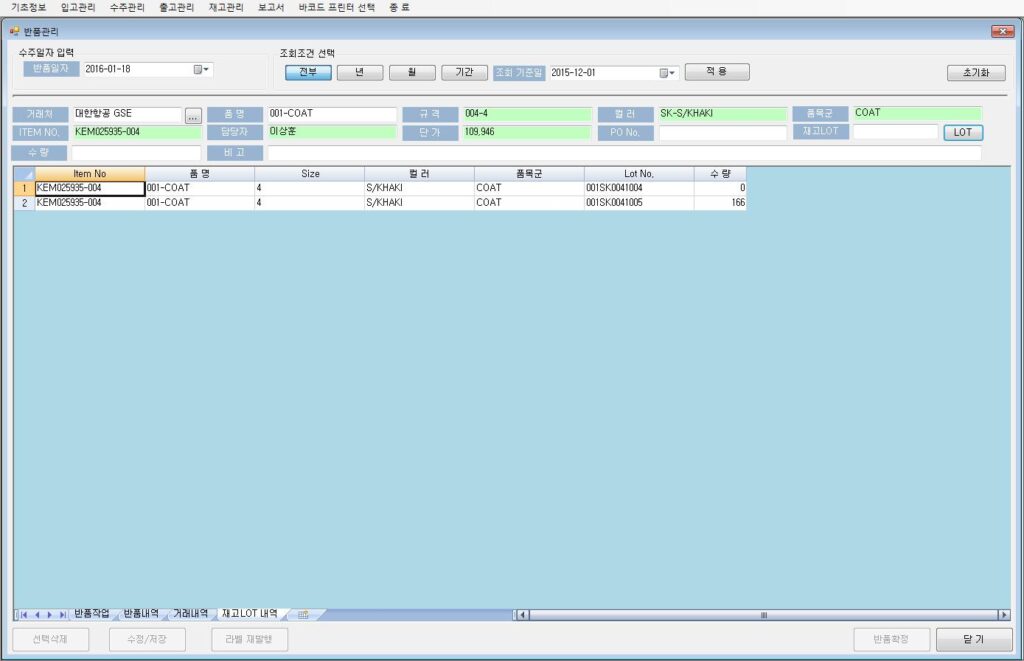
Task: Click the grid select-all corner cell
Action: click(x=24, y=174)
